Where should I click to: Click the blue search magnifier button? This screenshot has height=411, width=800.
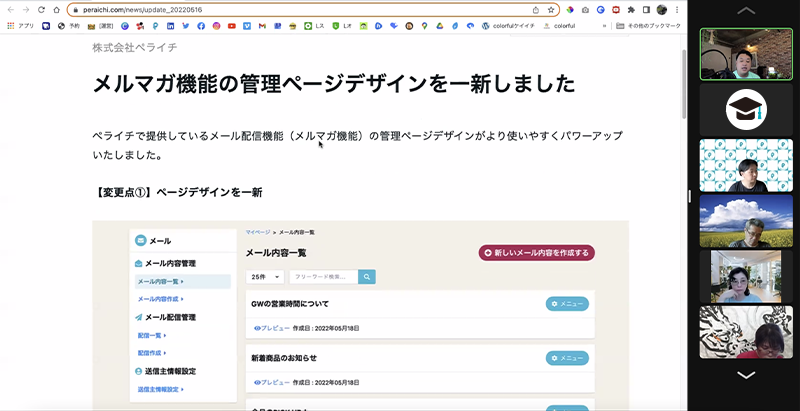point(367,277)
